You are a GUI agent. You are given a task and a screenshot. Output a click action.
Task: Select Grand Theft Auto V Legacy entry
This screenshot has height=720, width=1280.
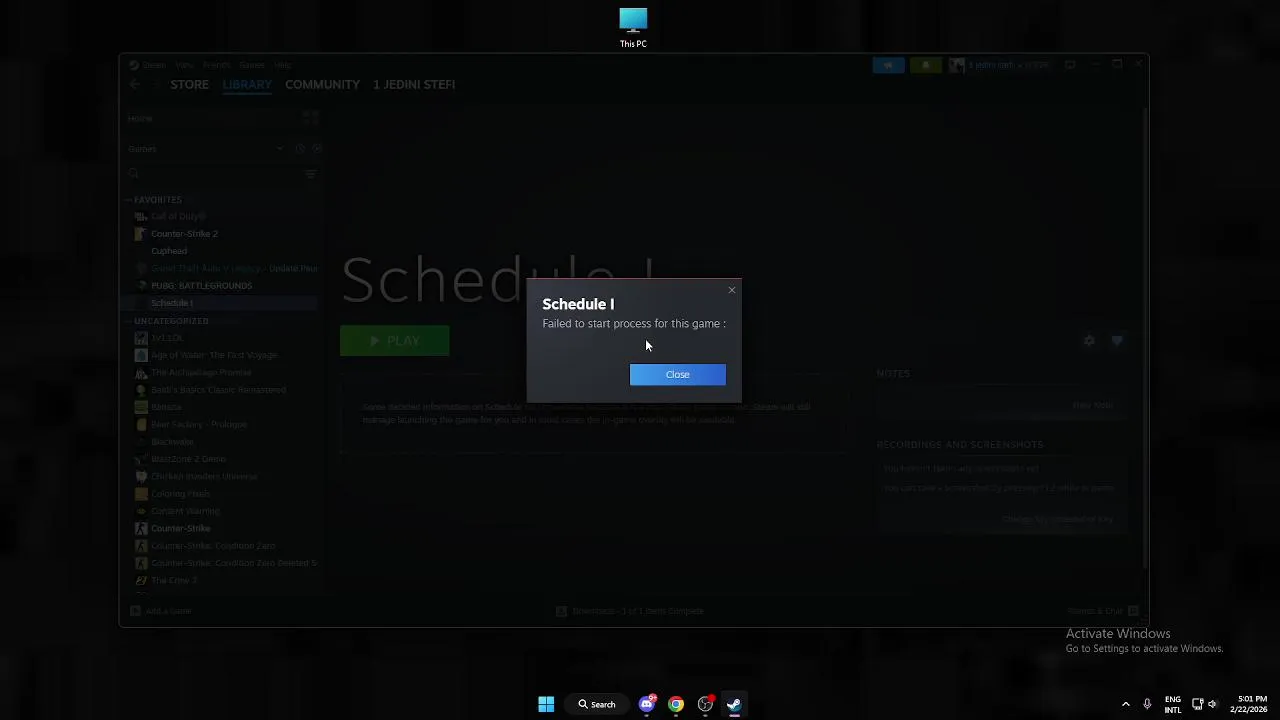pos(234,268)
